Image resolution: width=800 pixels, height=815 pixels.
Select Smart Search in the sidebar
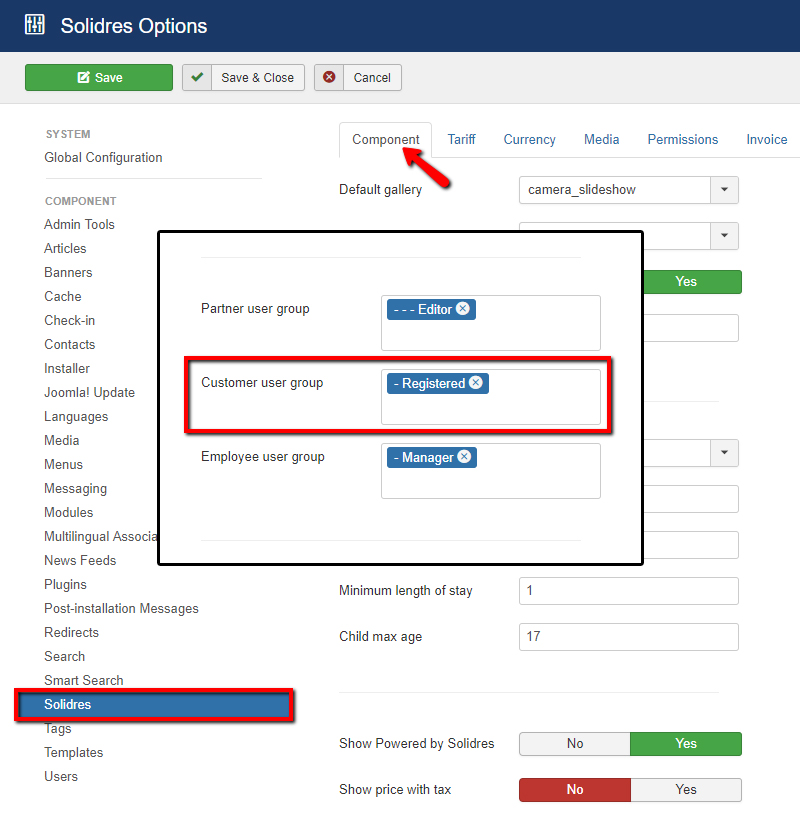tap(83, 680)
